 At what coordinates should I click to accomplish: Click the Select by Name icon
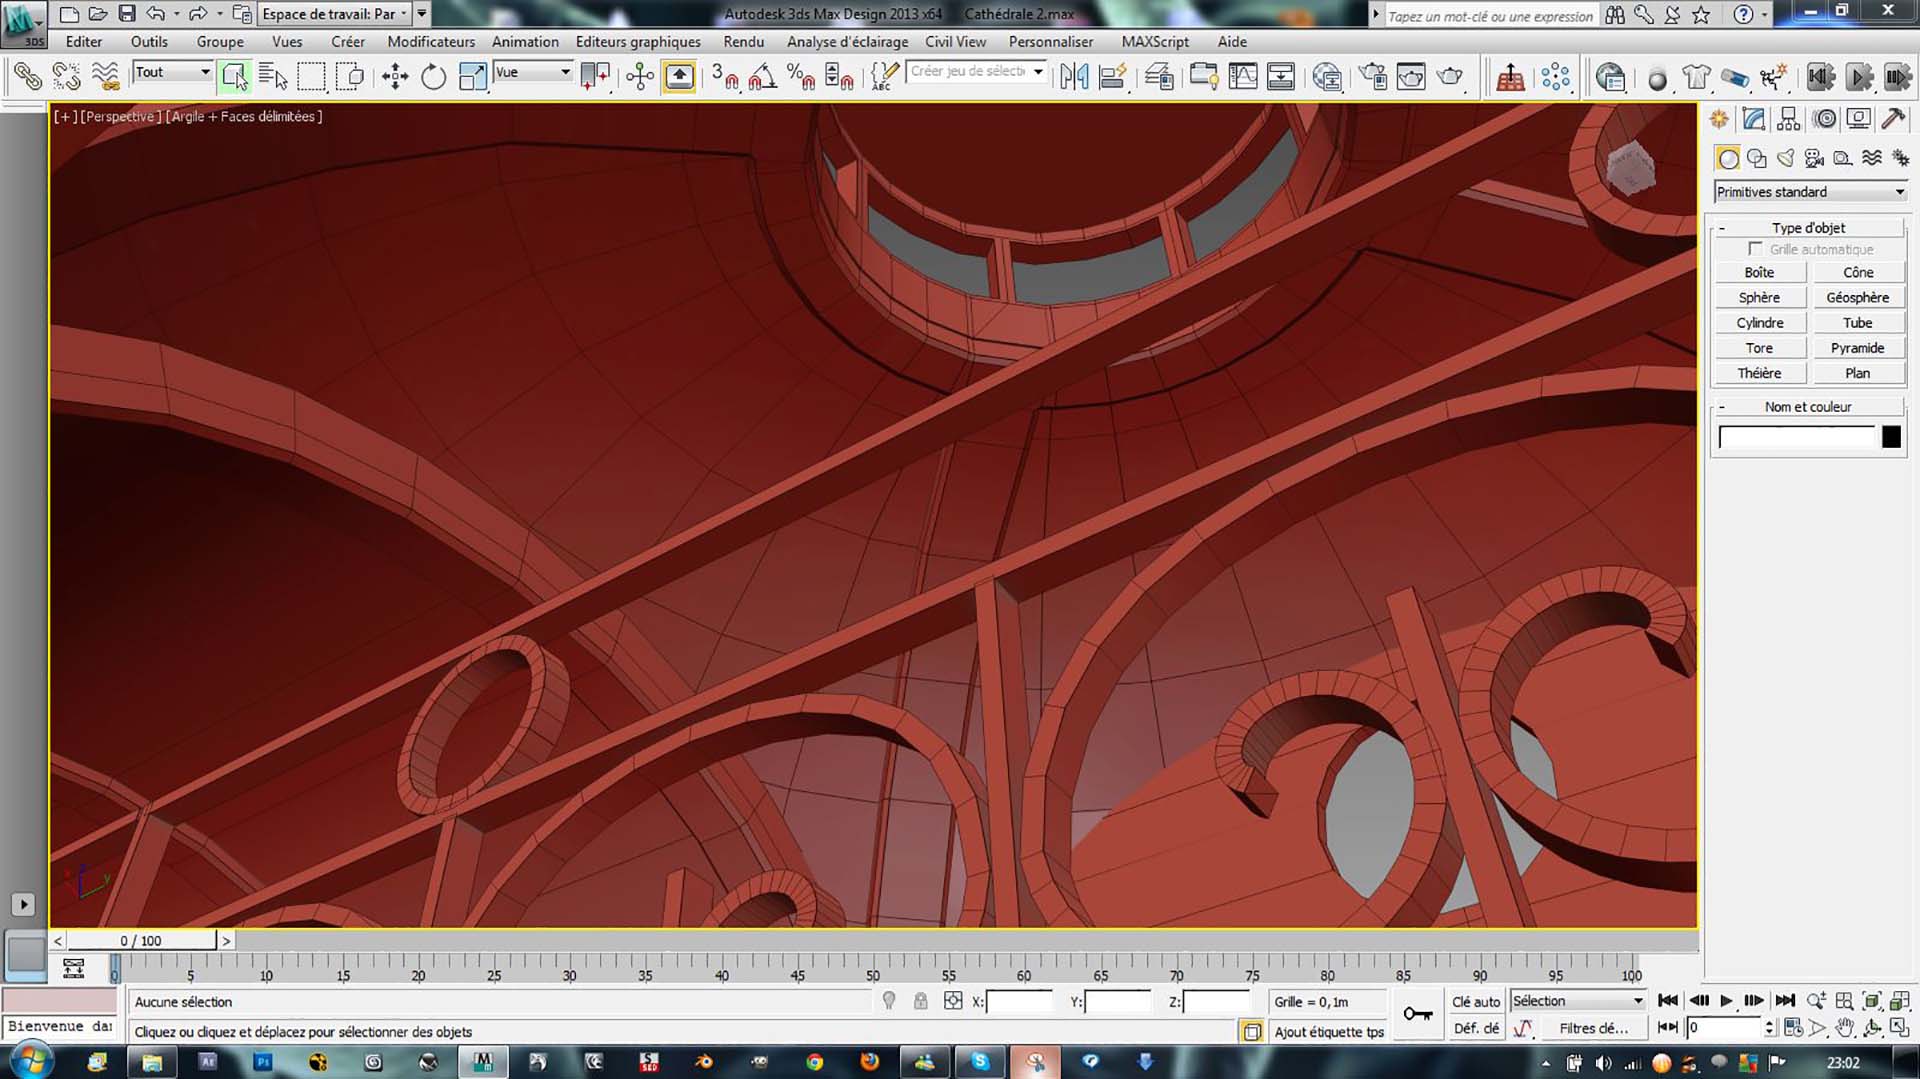click(272, 77)
